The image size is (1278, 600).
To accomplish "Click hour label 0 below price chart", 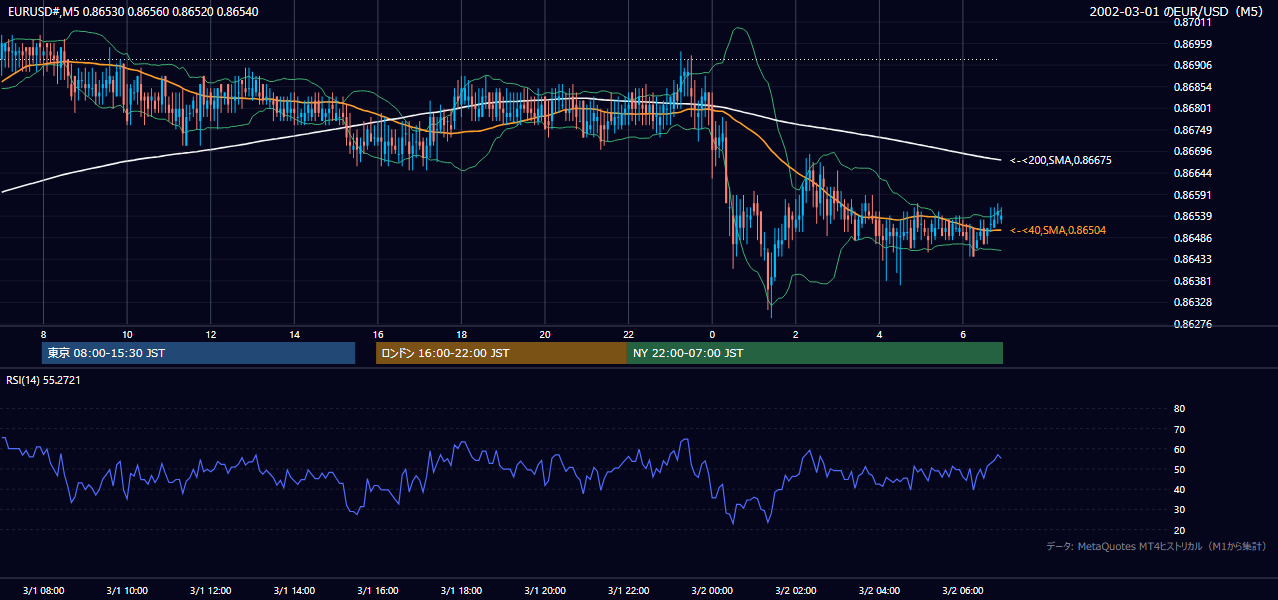I will [x=712, y=334].
